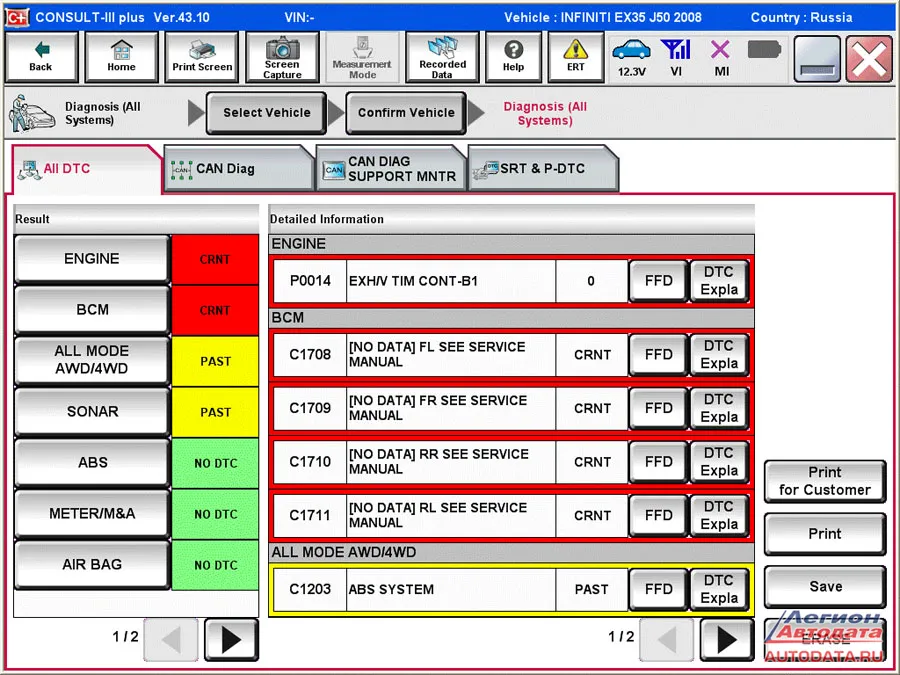The height and width of the screenshot is (675, 900).
Task: Open Measurement Mode
Action: point(362,57)
